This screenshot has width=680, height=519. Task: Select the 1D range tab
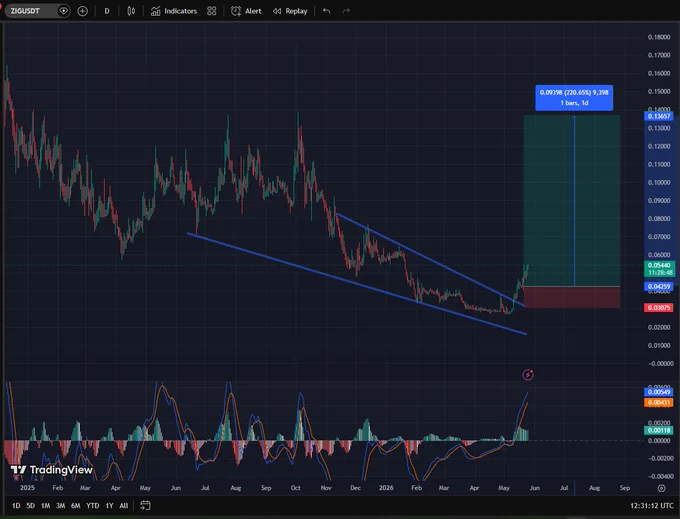pos(16,506)
